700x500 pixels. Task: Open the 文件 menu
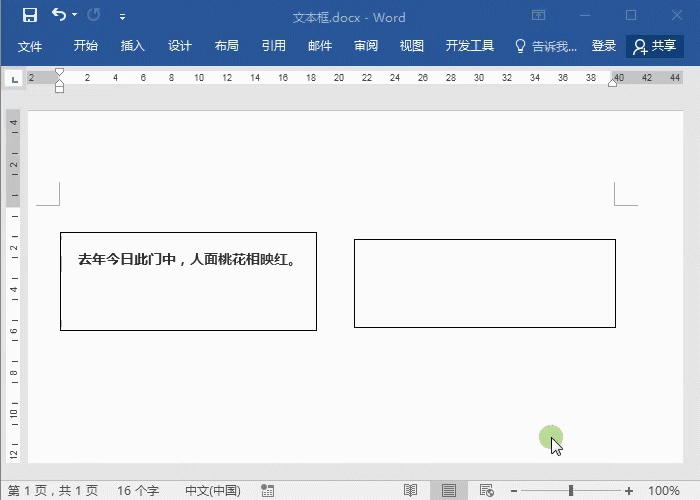(30, 46)
